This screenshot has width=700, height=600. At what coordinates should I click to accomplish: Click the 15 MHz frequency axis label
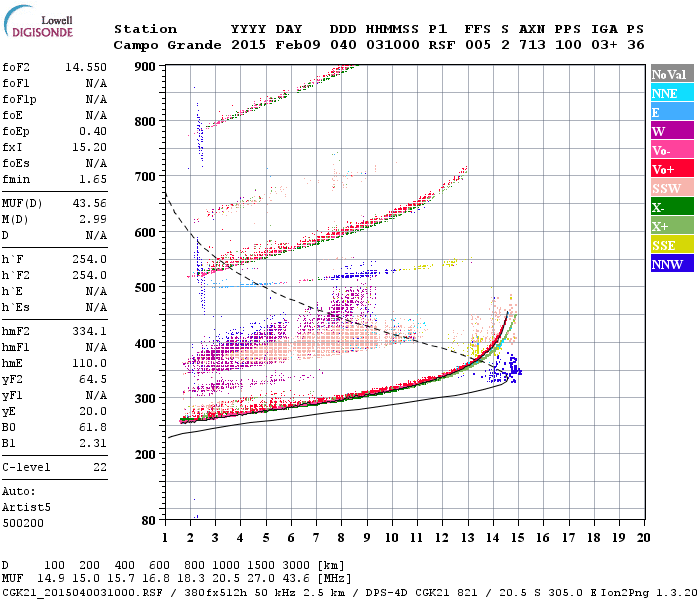[517, 538]
